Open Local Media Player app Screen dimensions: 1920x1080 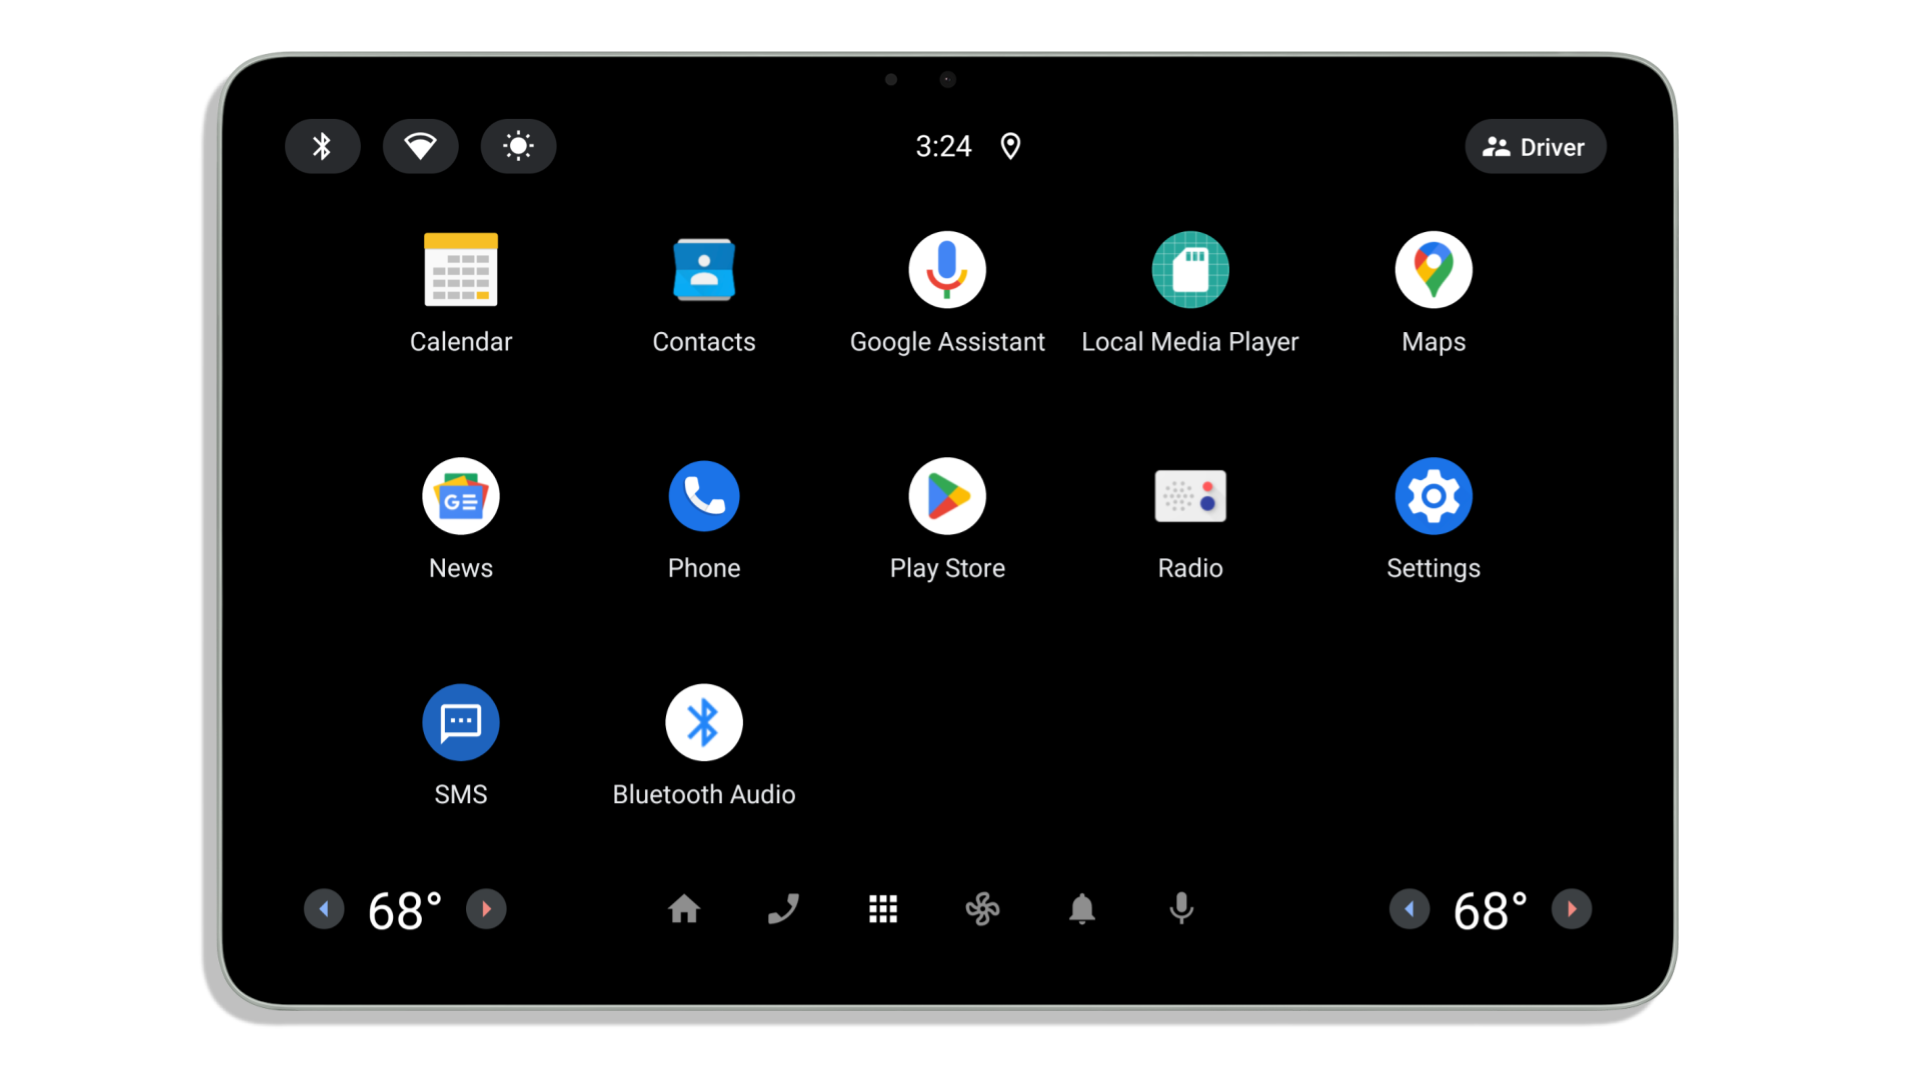coord(1189,270)
